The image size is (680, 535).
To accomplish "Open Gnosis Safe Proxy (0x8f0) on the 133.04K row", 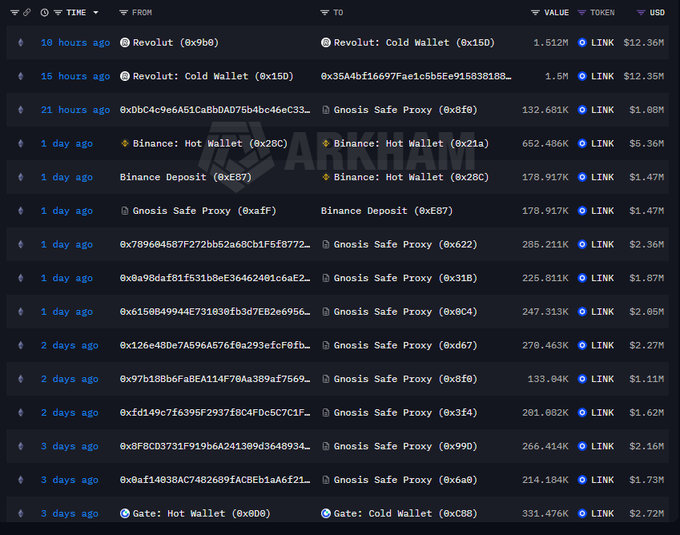I will click(405, 379).
